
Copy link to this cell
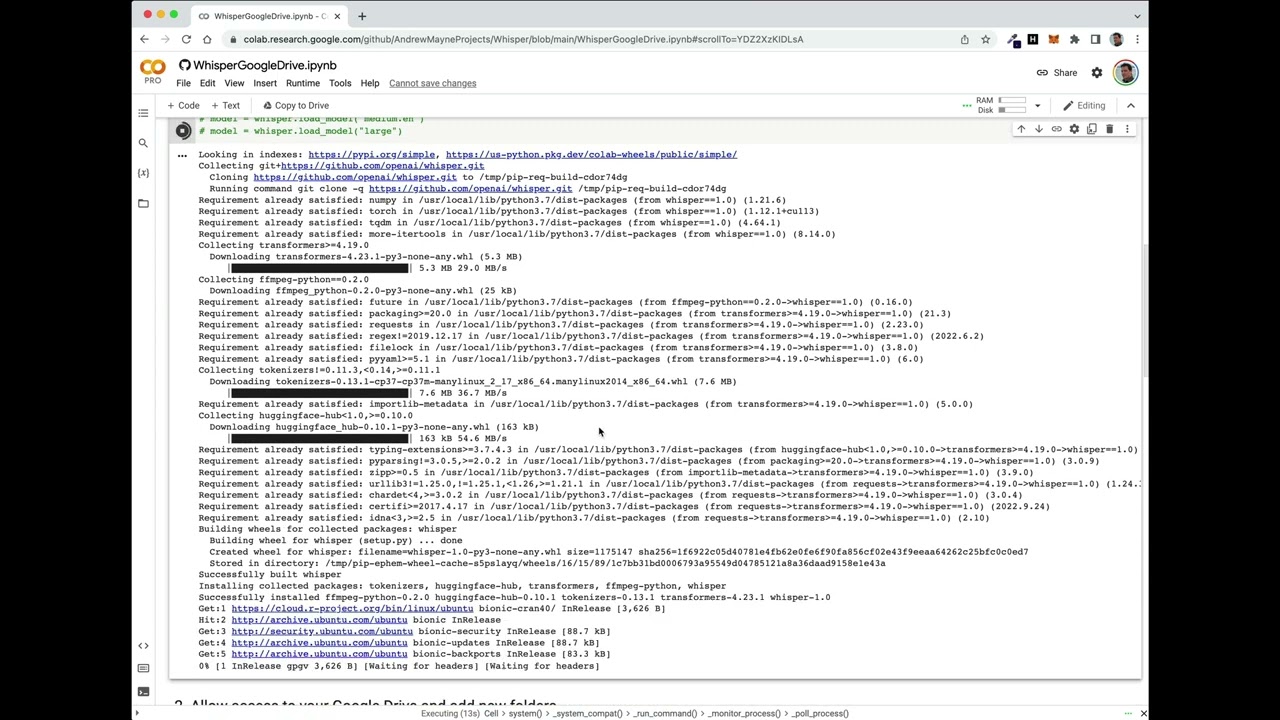click(1056, 129)
